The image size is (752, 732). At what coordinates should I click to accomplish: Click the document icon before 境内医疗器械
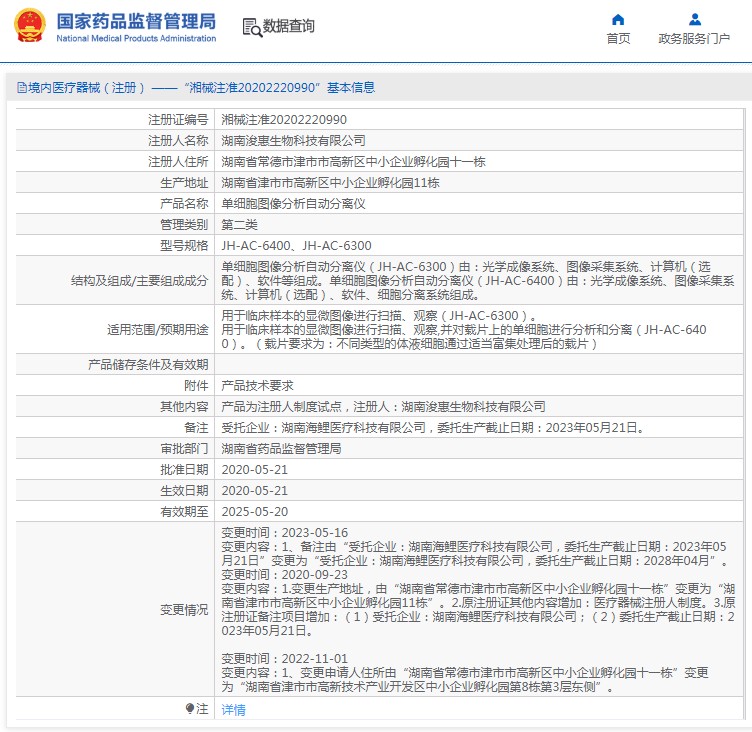(x=20, y=88)
